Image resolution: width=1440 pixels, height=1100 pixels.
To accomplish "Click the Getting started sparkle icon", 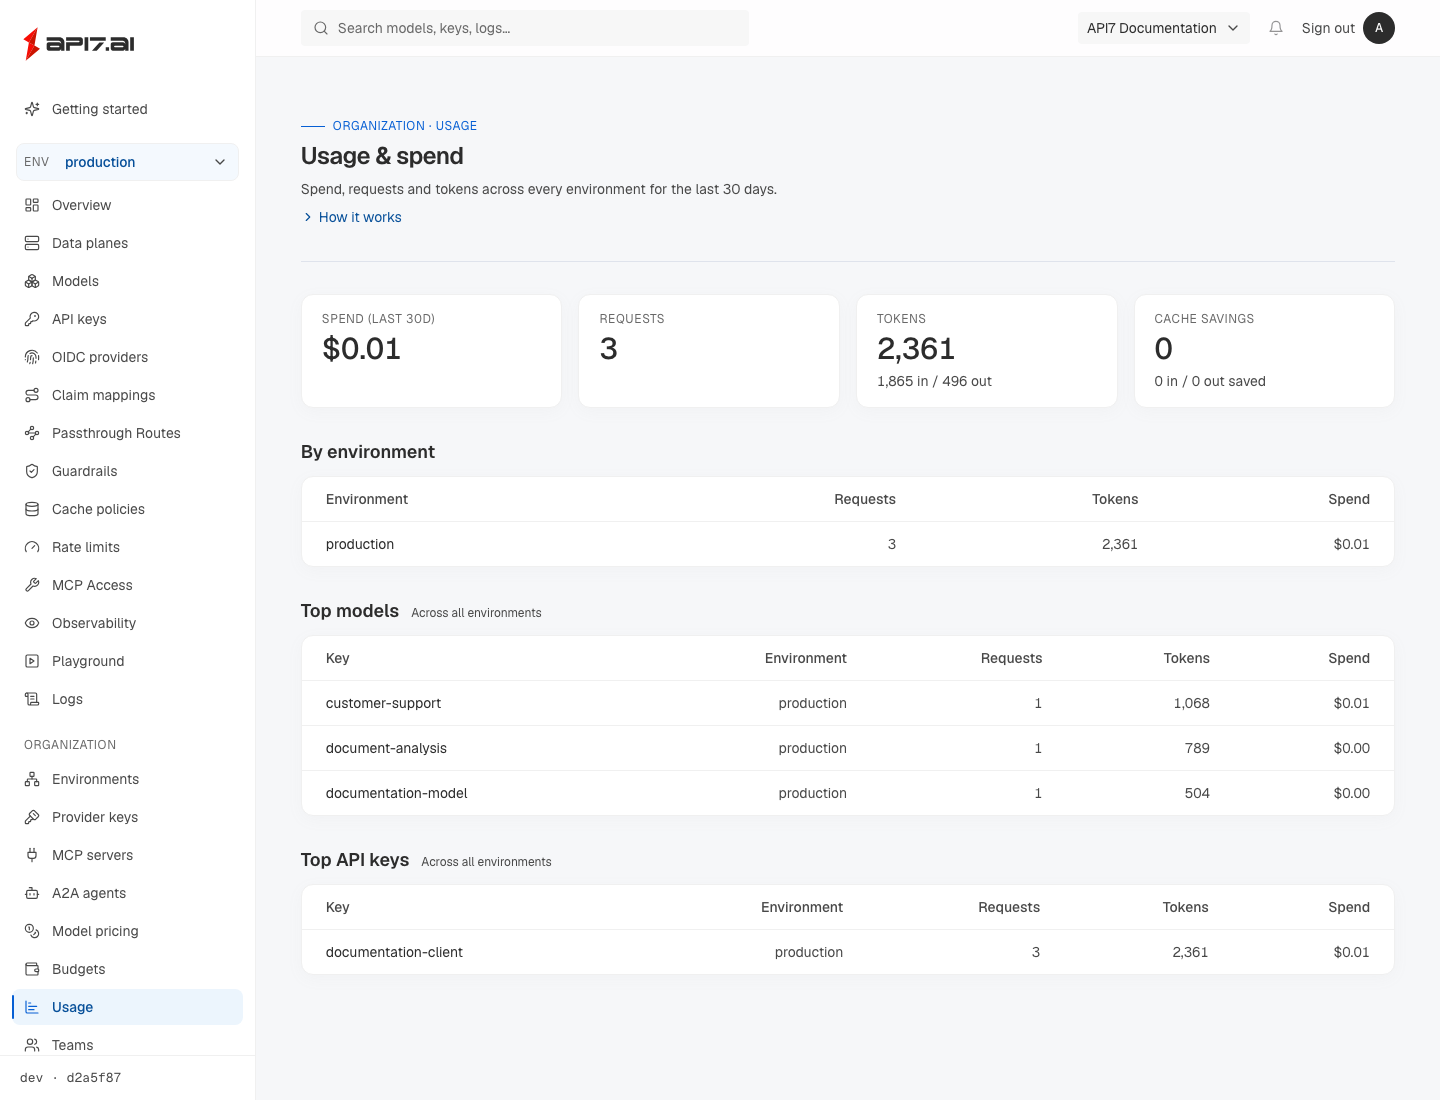I will pos(32,109).
